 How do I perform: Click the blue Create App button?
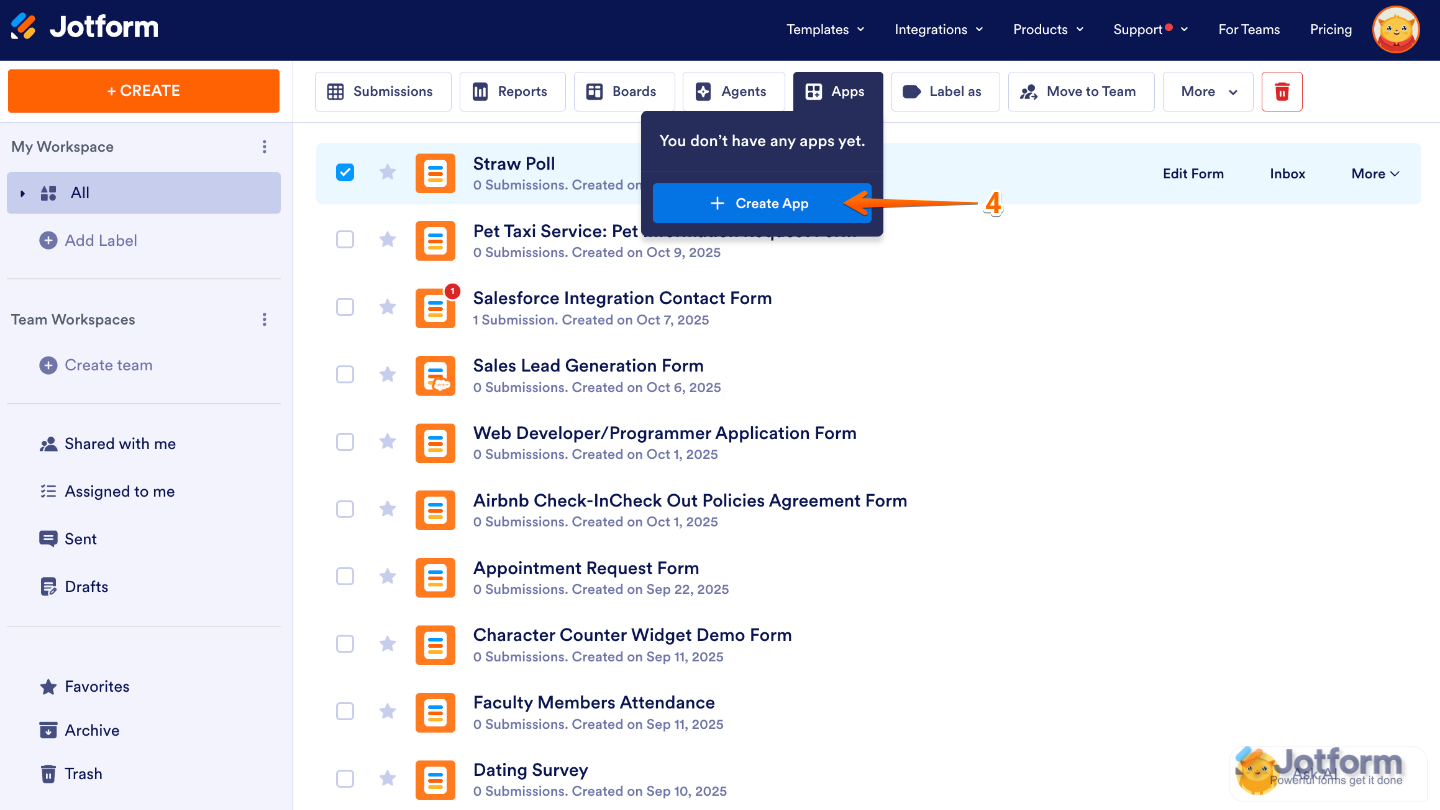(761, 204)
